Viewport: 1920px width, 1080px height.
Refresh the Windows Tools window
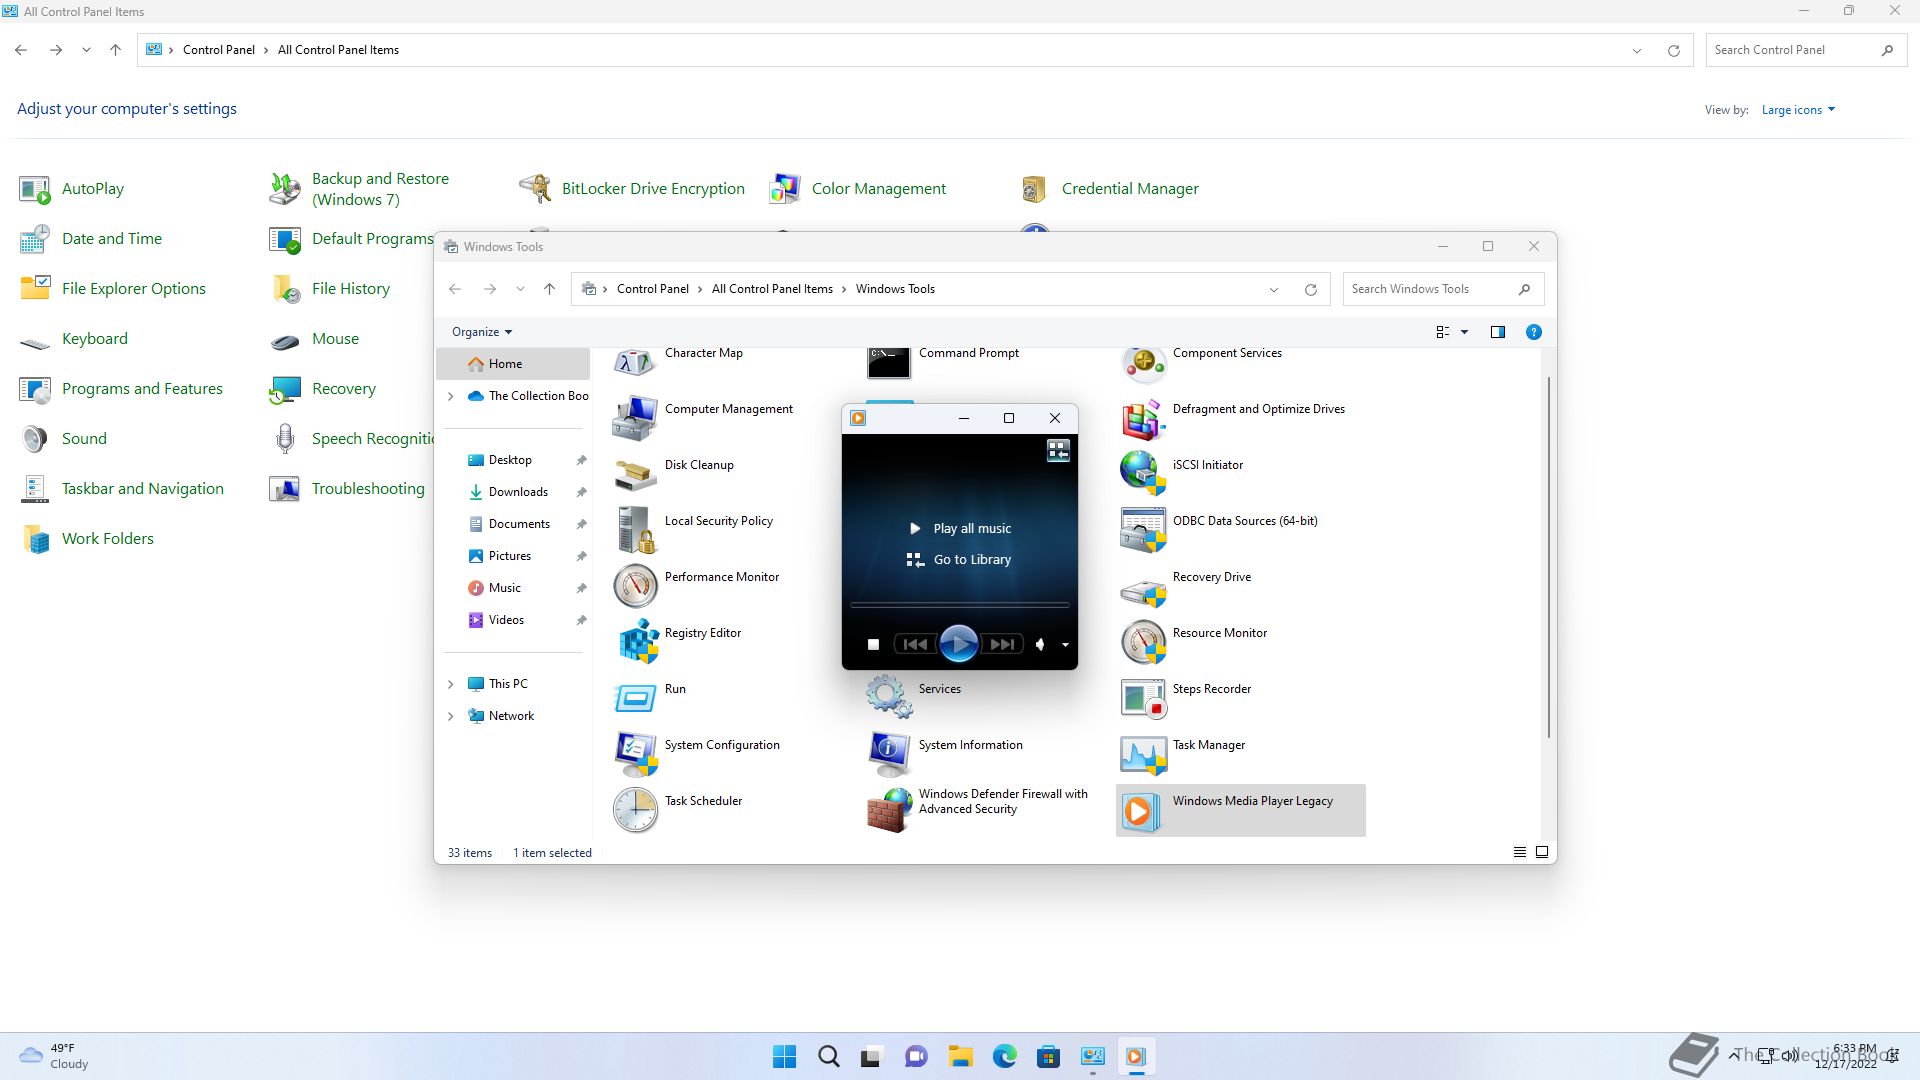coord(1310,289)
